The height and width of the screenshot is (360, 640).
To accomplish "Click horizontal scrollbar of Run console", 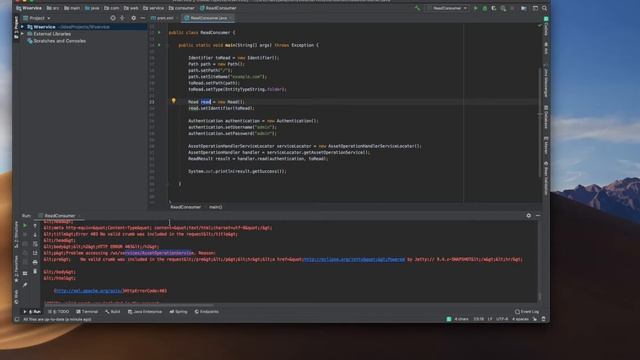I will tap(129, 304).
